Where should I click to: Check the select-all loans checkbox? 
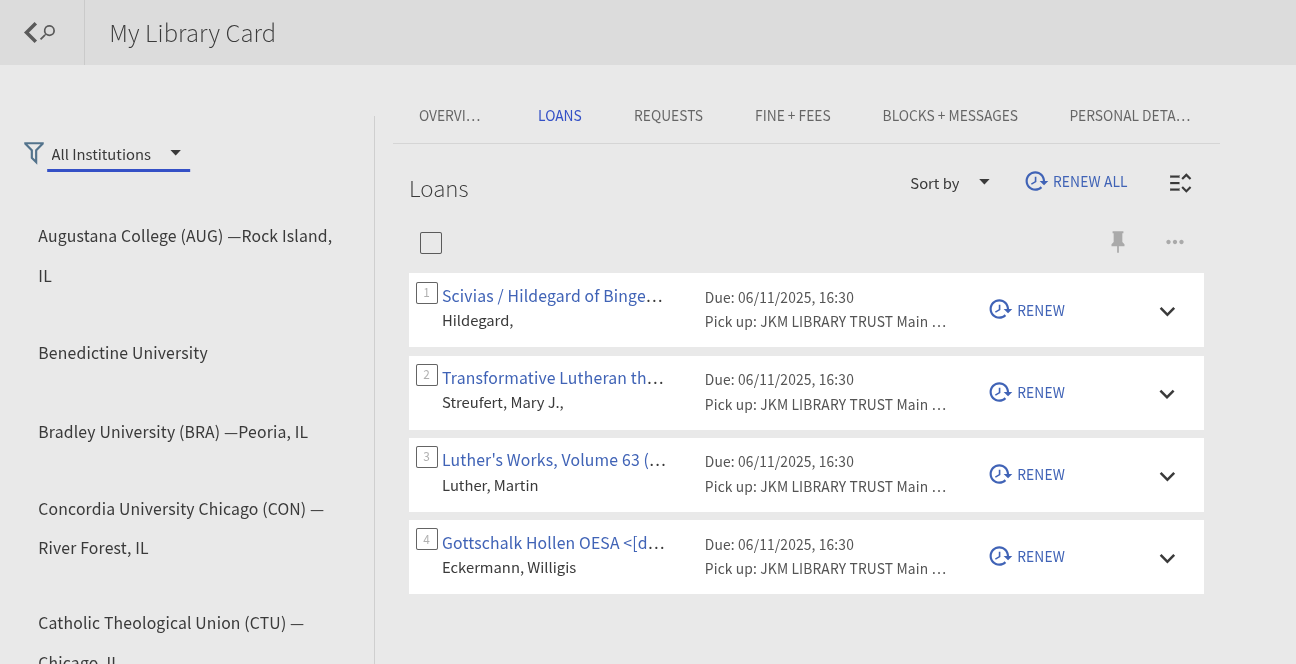431,242
